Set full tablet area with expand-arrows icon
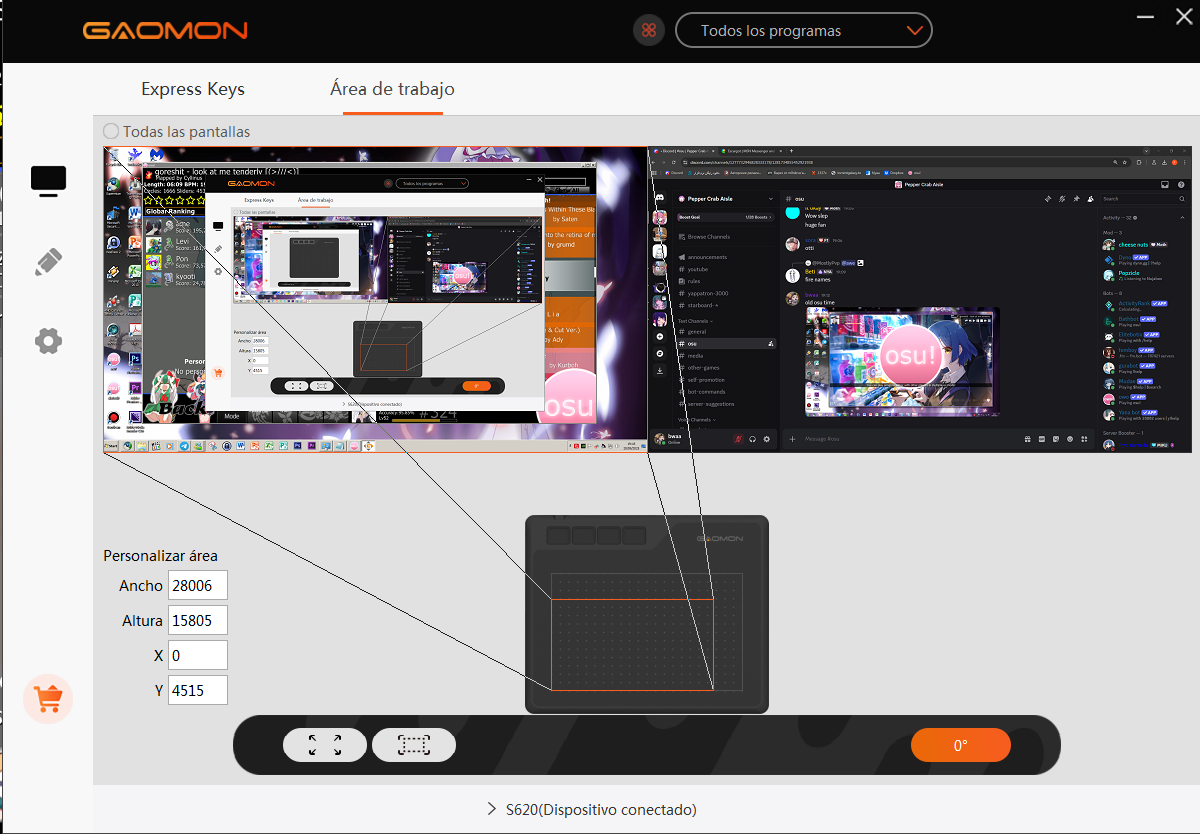1200x834 pixels. pyautogui.click(x=325, y=745)
